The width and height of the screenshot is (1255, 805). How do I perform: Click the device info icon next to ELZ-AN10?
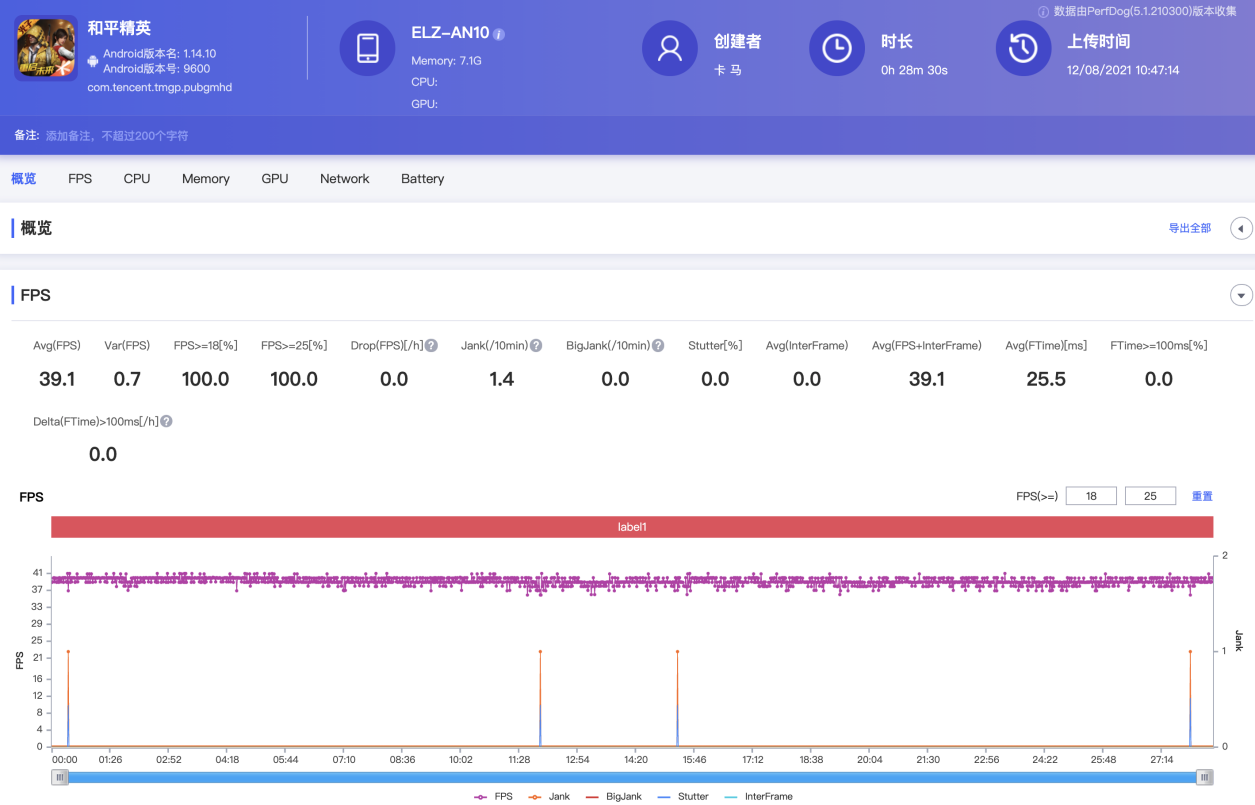coord(499,34)
